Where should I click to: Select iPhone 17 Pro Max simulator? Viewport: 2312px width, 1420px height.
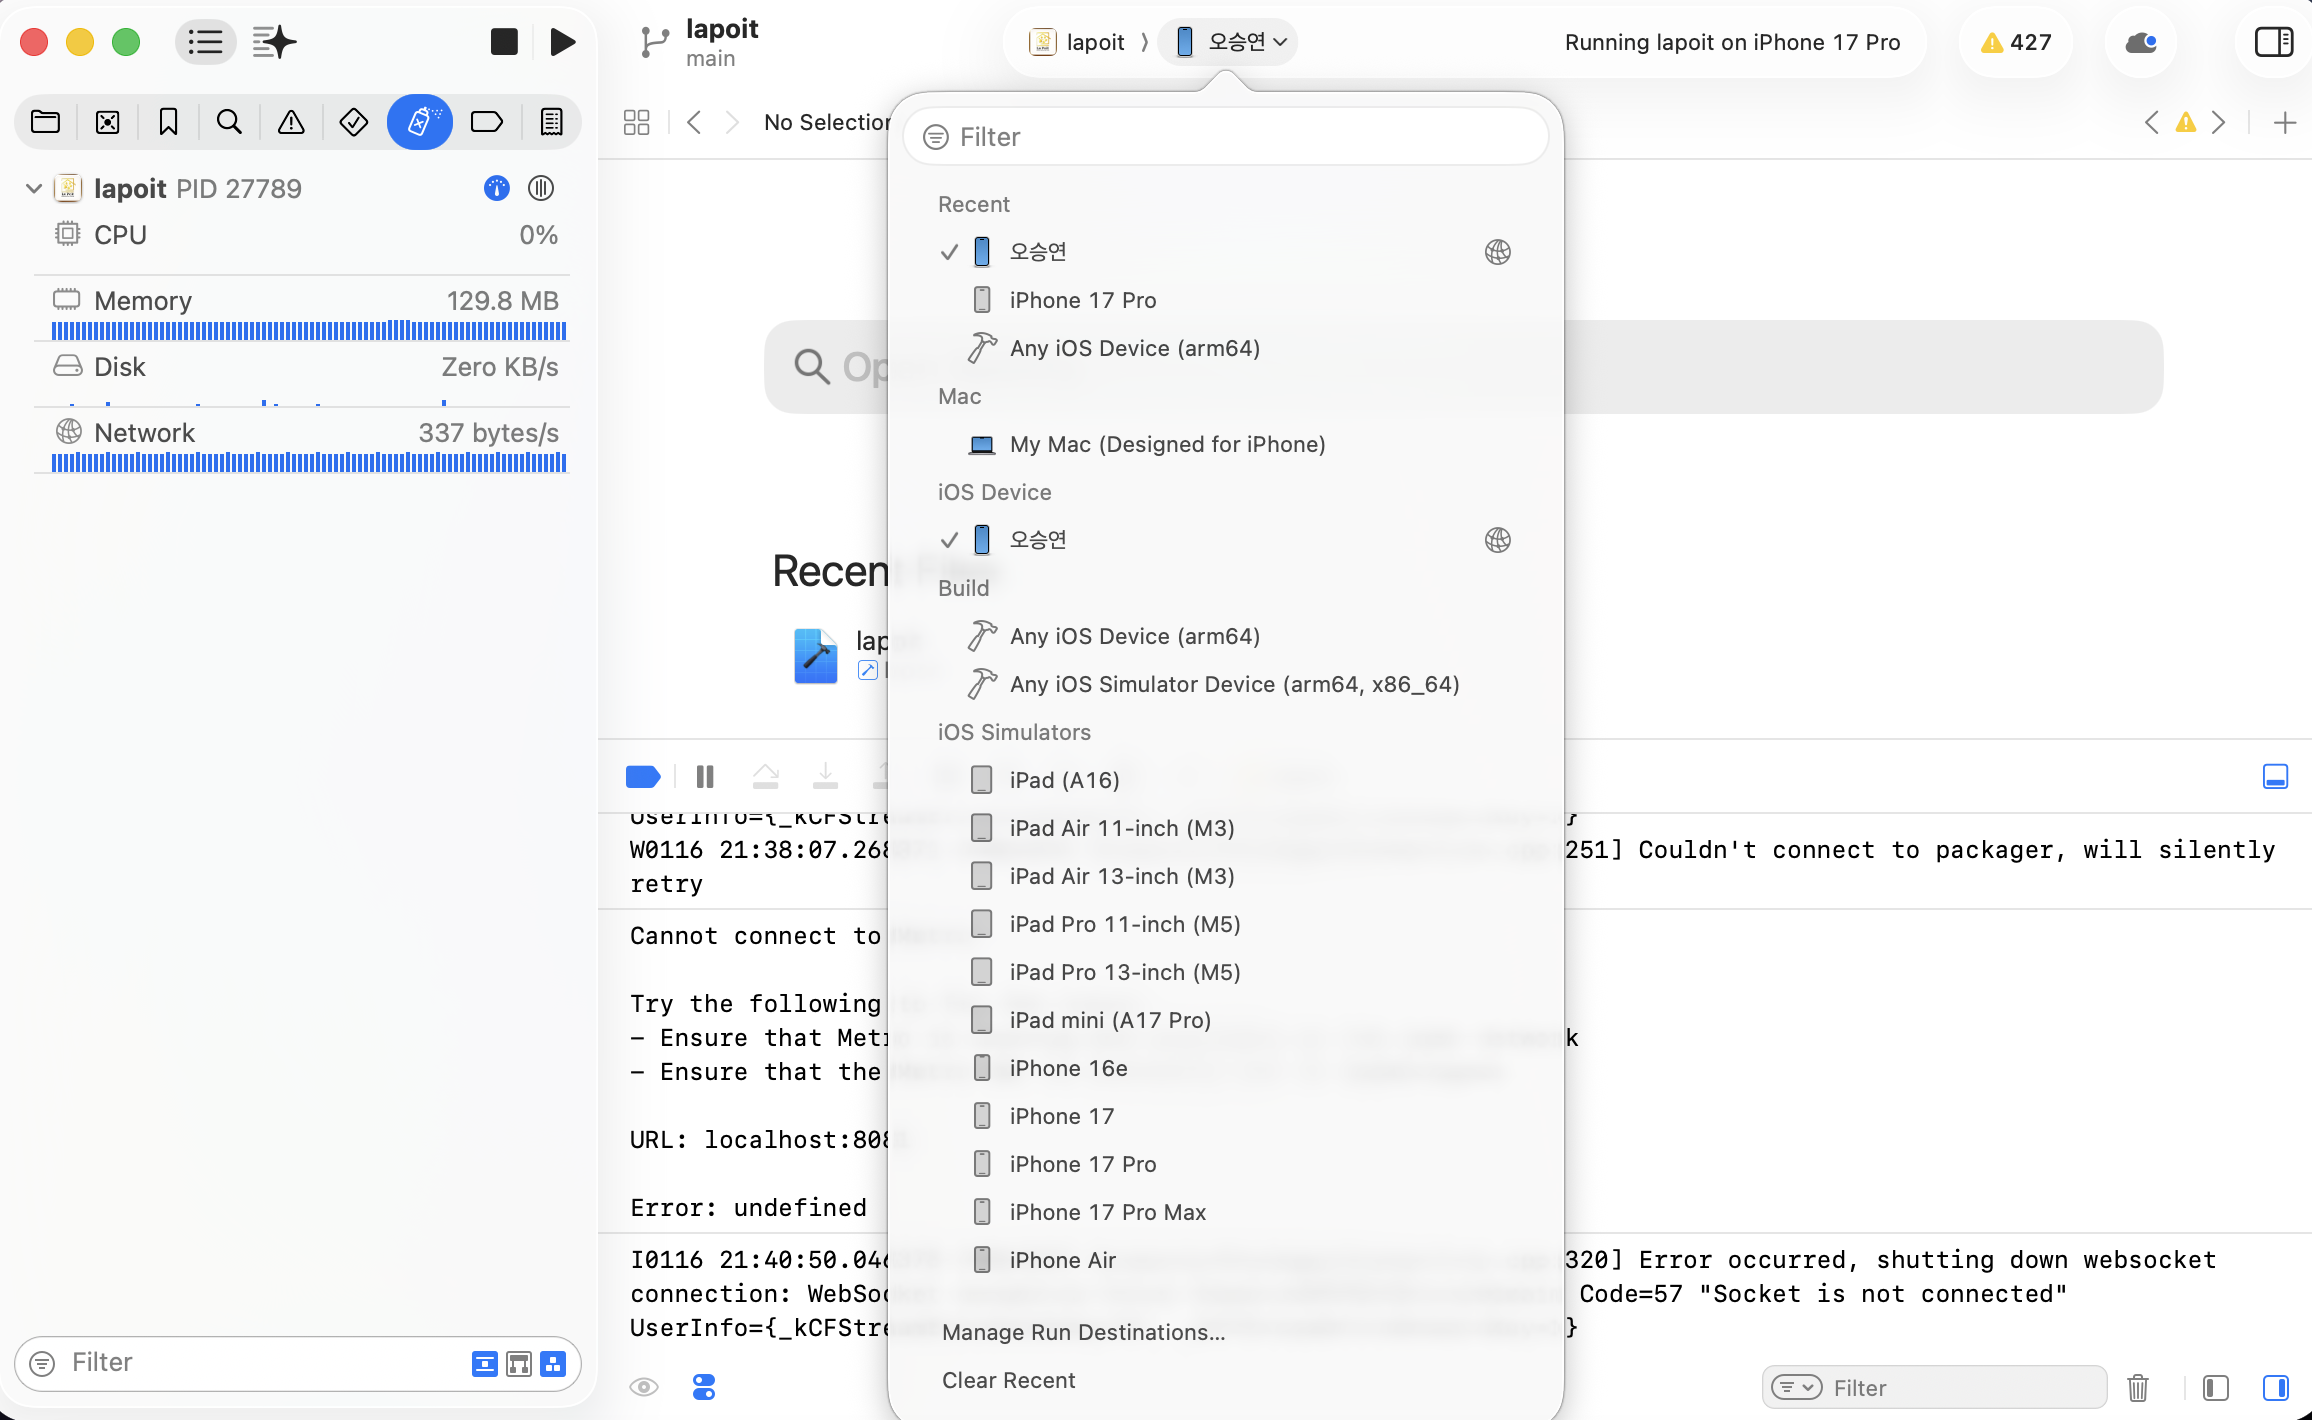point(1226,1212)
